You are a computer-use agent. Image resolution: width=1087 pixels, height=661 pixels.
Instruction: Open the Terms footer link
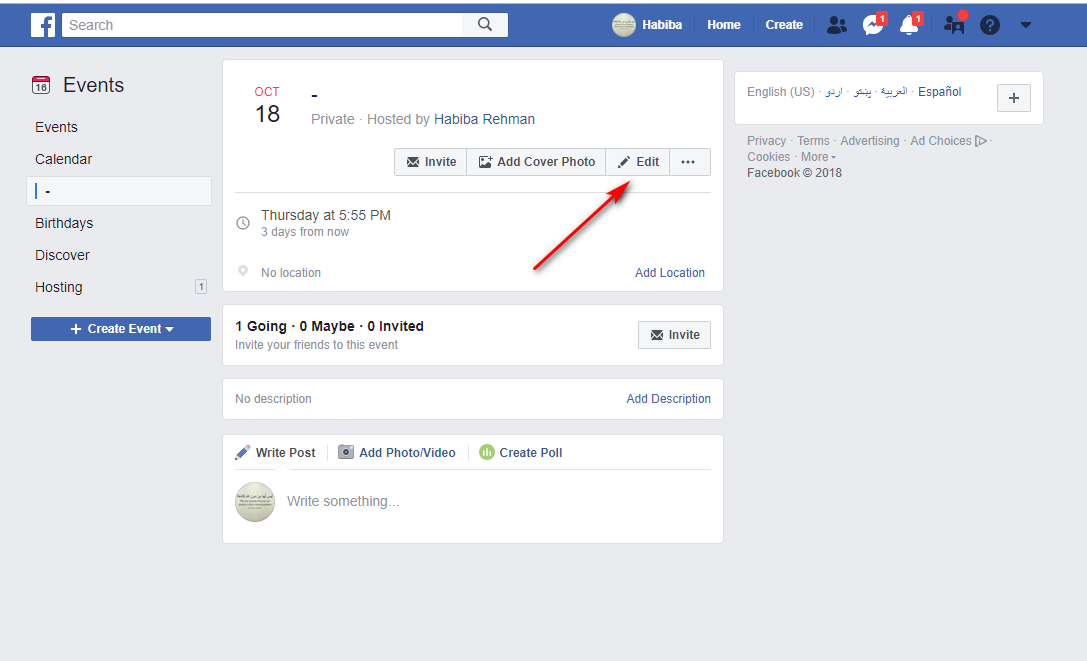[812, 141]
